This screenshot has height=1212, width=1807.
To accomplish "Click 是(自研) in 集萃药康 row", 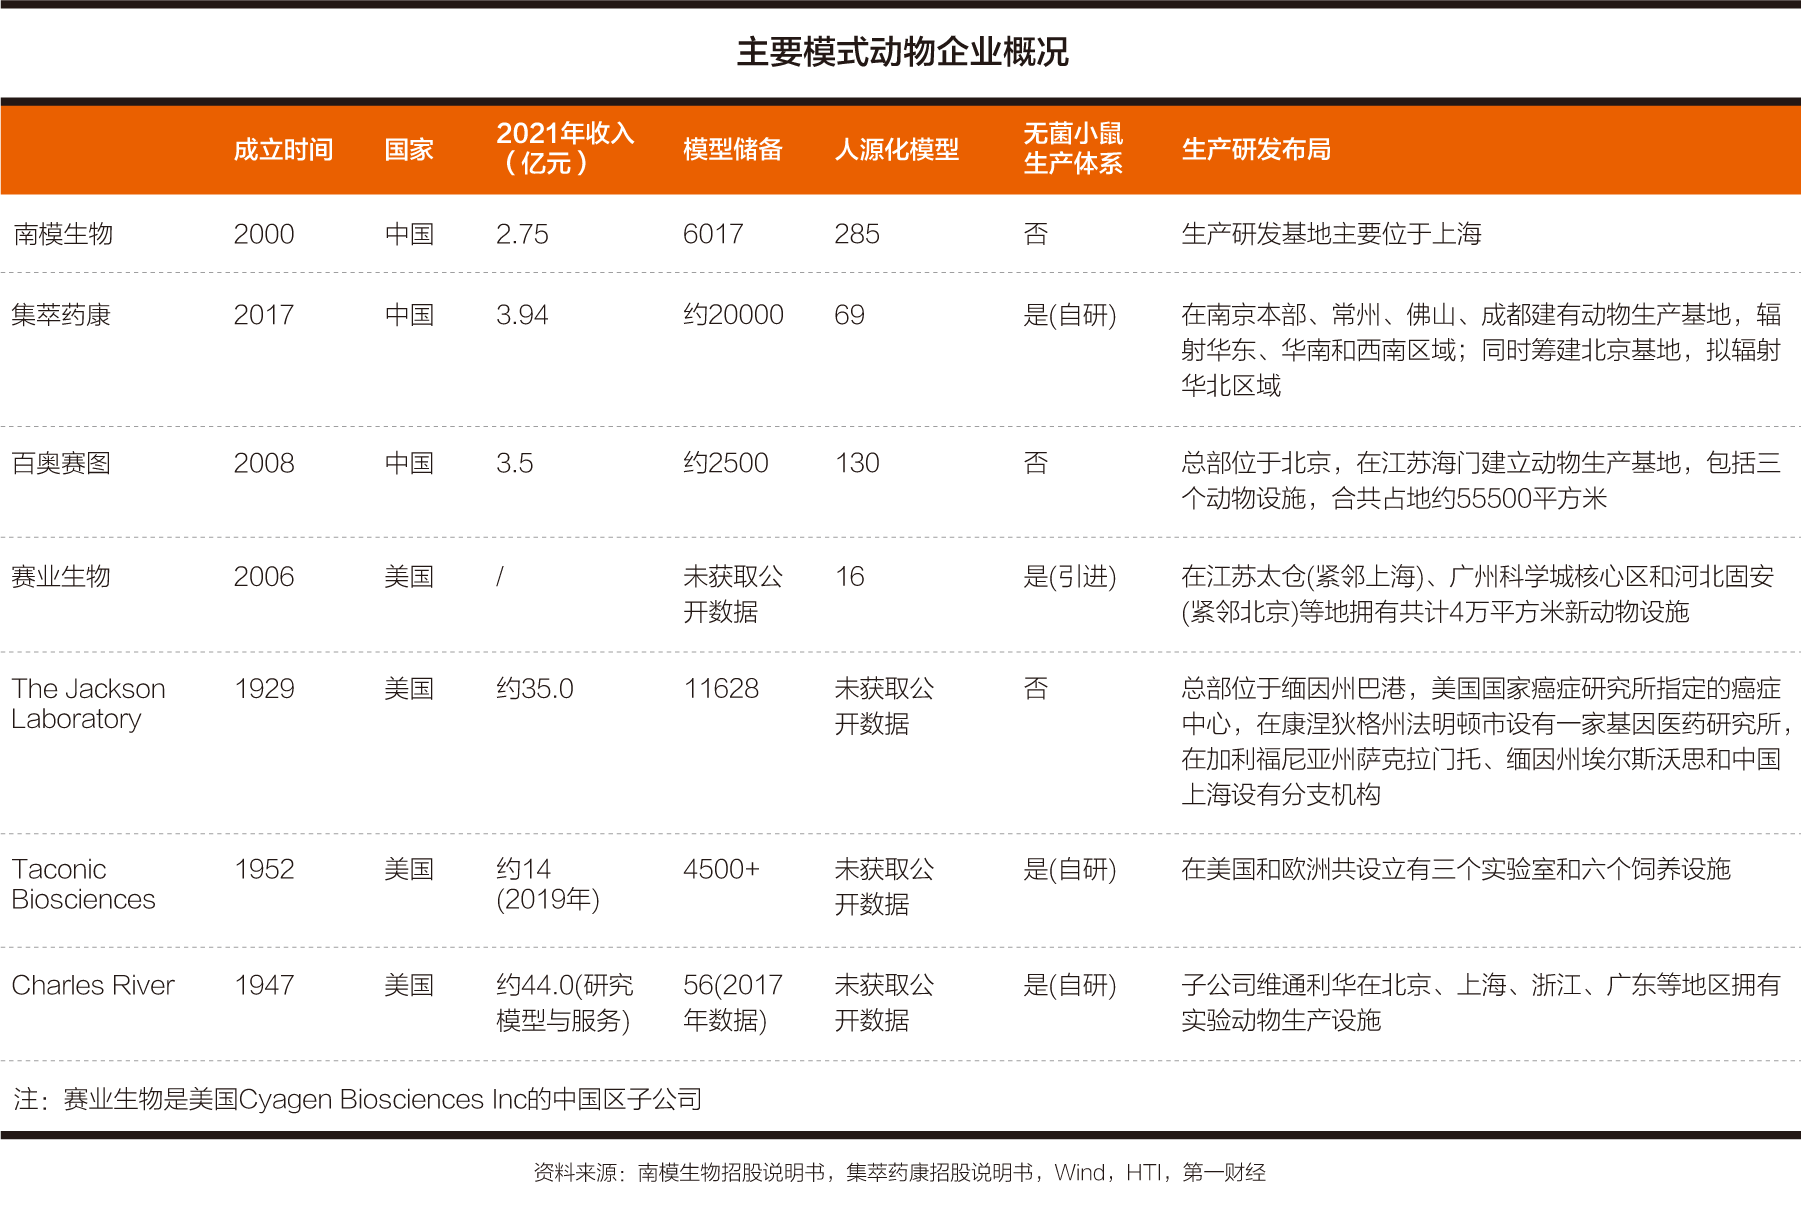I will pyautogui.click(x=1069, y=315).
